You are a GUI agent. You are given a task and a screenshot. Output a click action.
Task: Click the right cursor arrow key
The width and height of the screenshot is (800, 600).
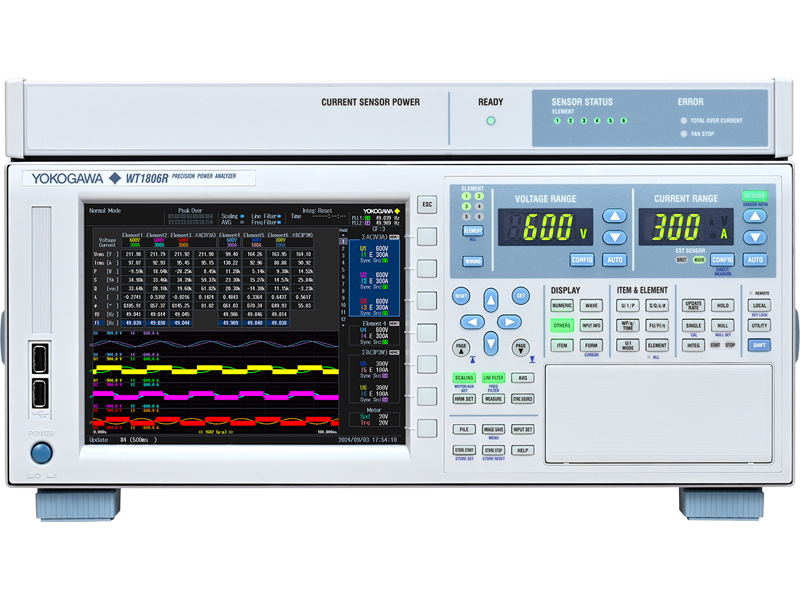[509, 322]
